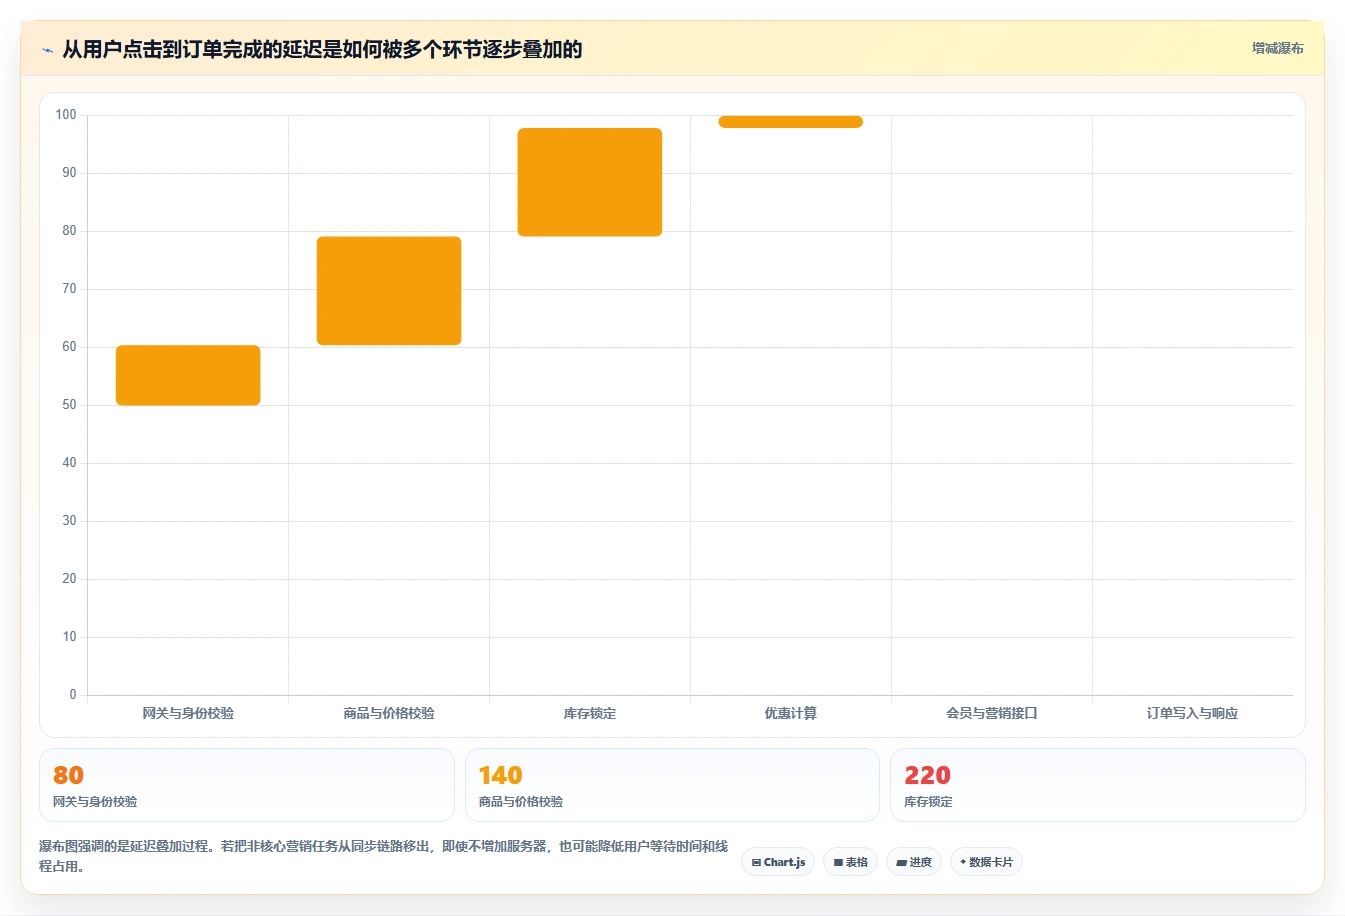Click the 网关与身份校验 axis label
This screenshot has width=1345, height=916.
coord(188,713)
